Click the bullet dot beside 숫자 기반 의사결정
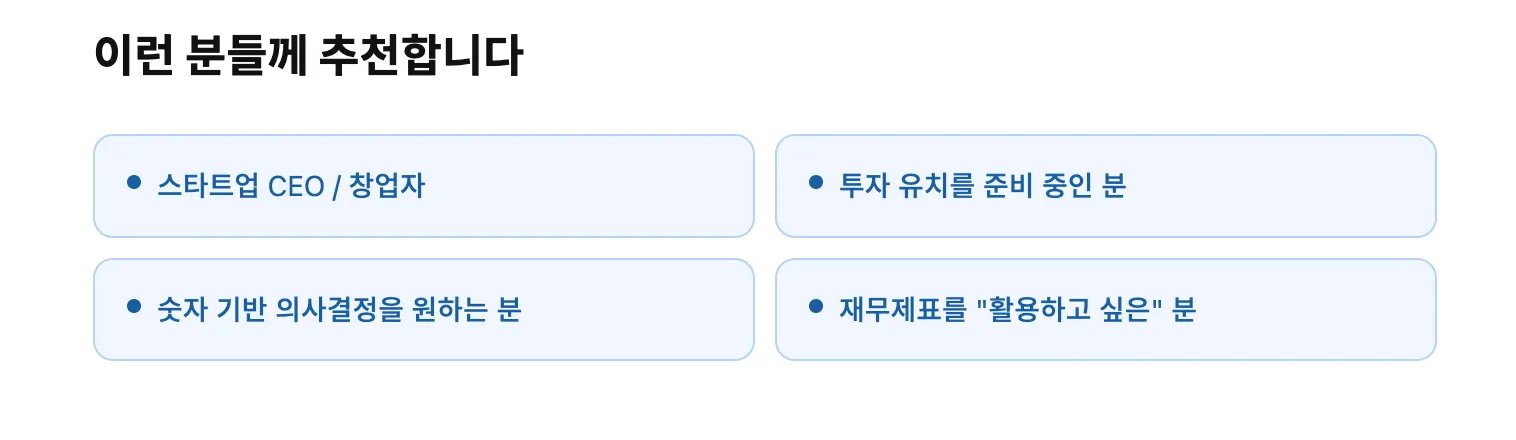 click(134, 306)
